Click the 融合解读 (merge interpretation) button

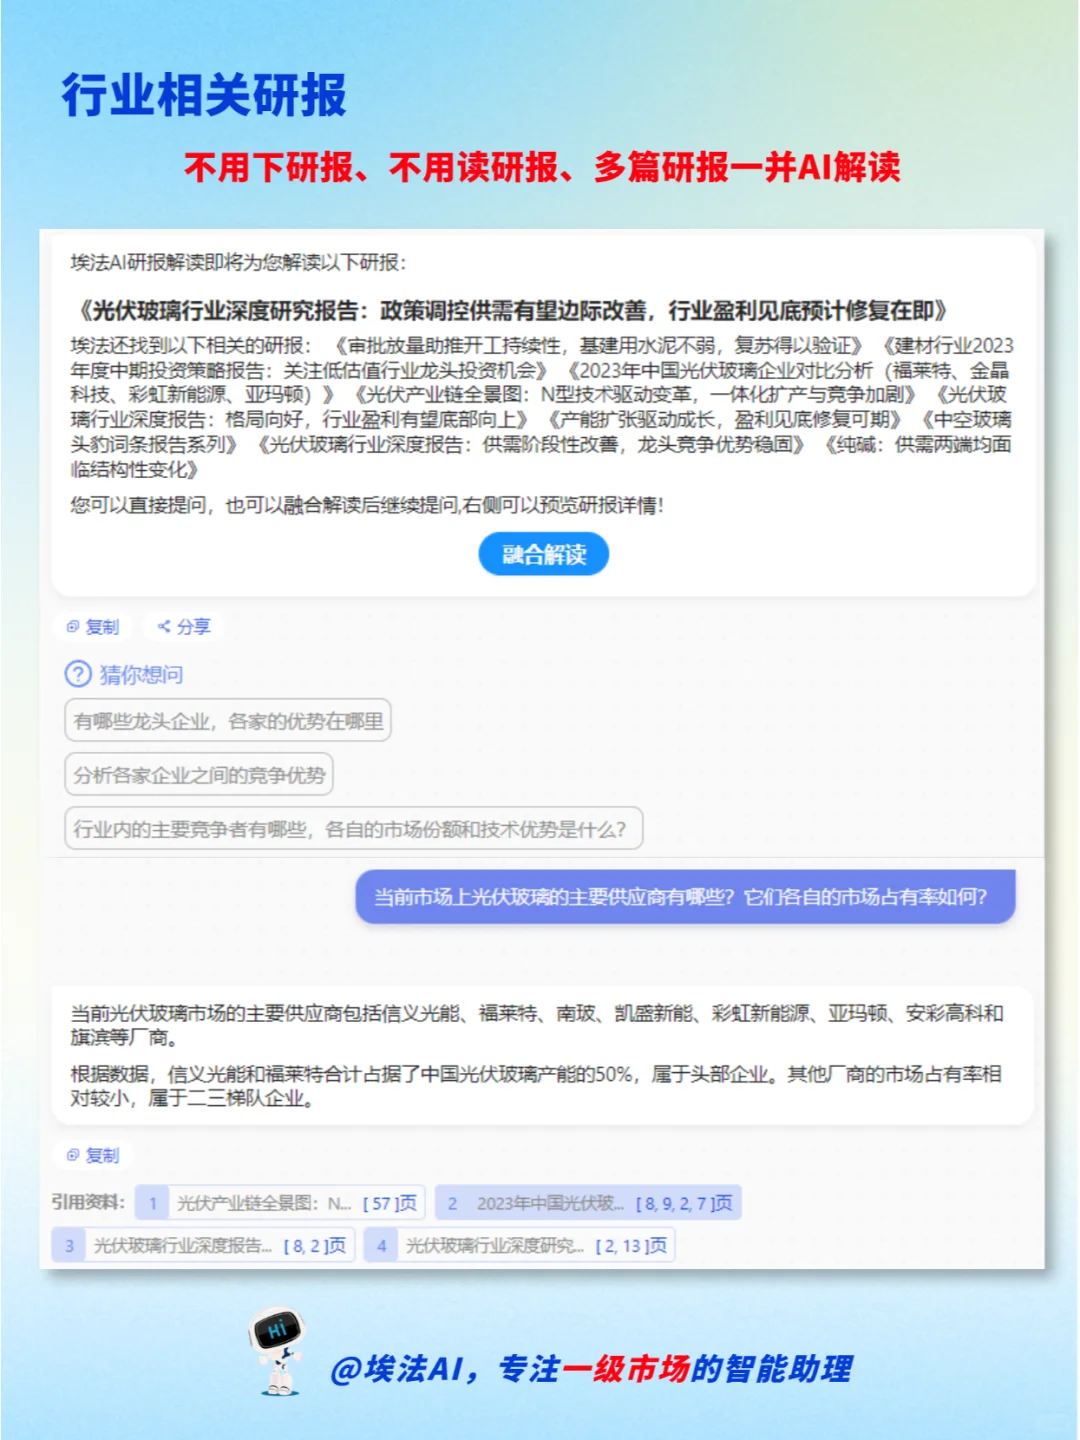(545, 554)
